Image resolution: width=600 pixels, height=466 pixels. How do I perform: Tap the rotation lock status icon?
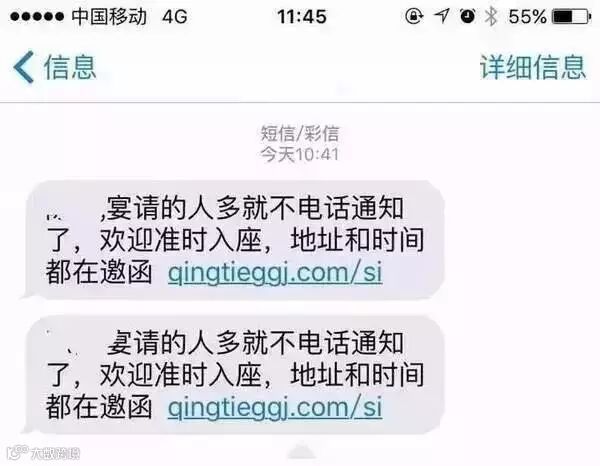[x=414, y=16]
